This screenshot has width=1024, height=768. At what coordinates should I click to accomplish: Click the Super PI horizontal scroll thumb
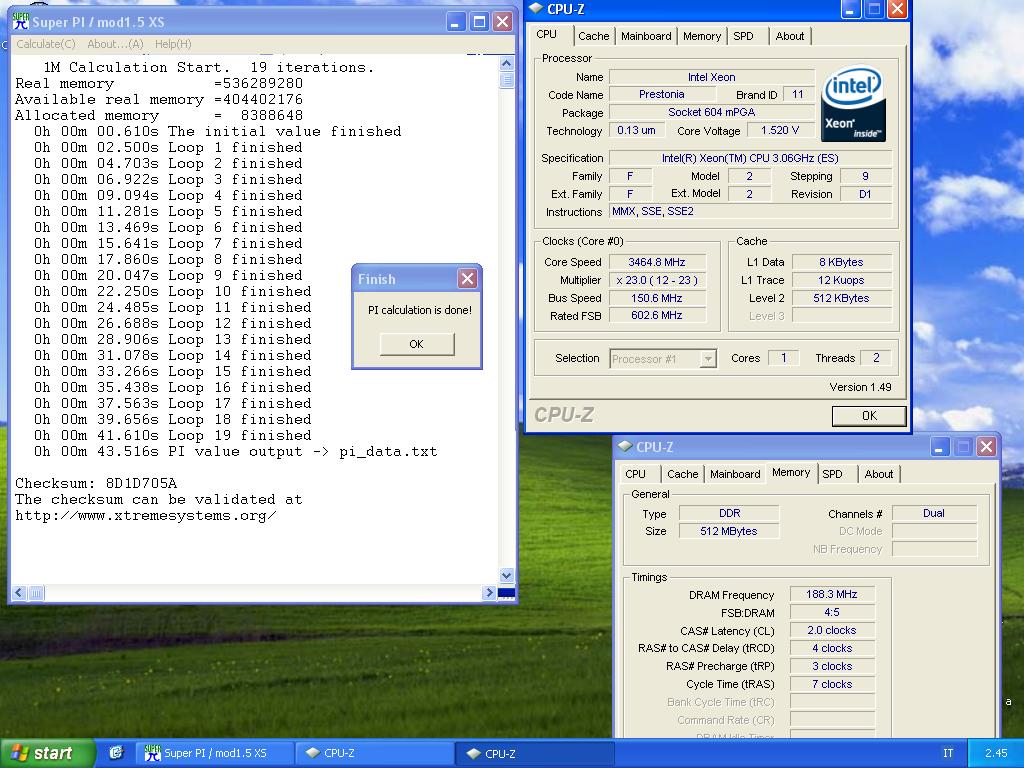[x=37, y=593]
